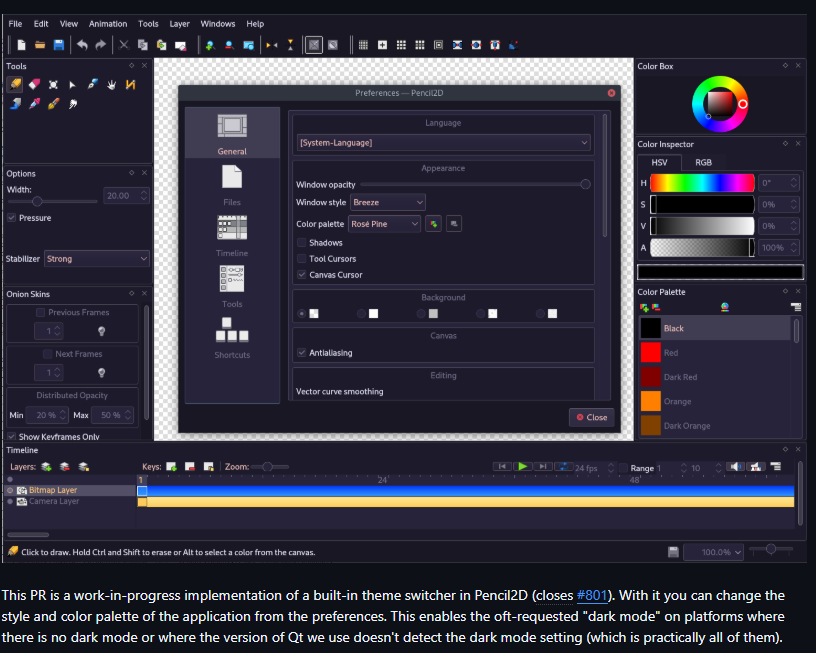
Task: Redo the last action
Action: point(100,45)
